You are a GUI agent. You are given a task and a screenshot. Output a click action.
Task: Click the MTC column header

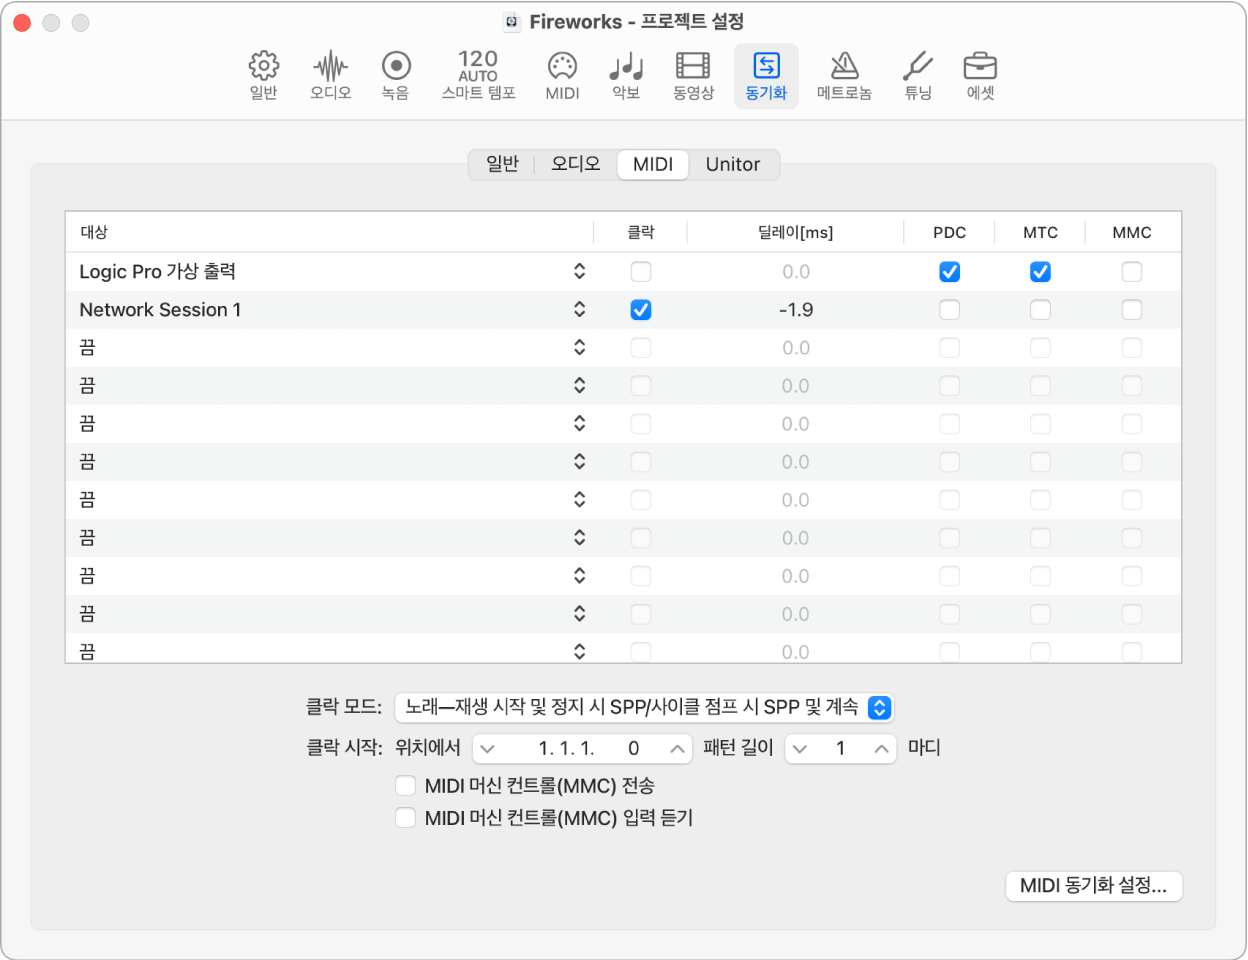coord(1041,232)
